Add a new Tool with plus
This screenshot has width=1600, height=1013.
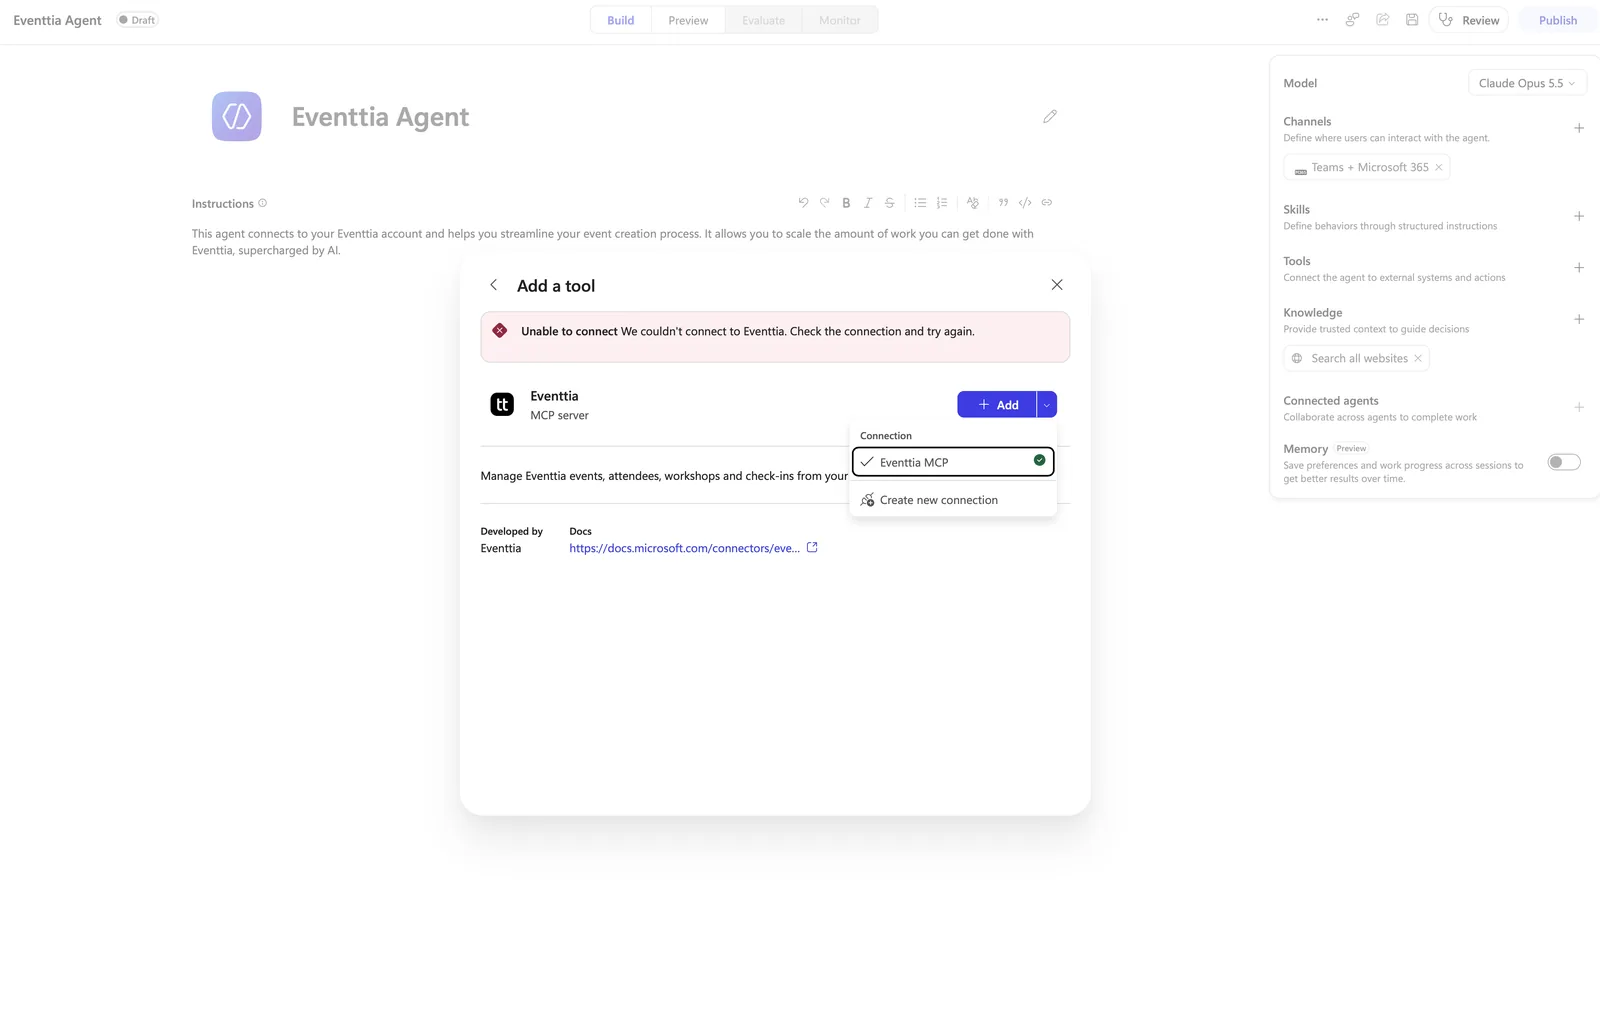click(x=1579, y=268)
